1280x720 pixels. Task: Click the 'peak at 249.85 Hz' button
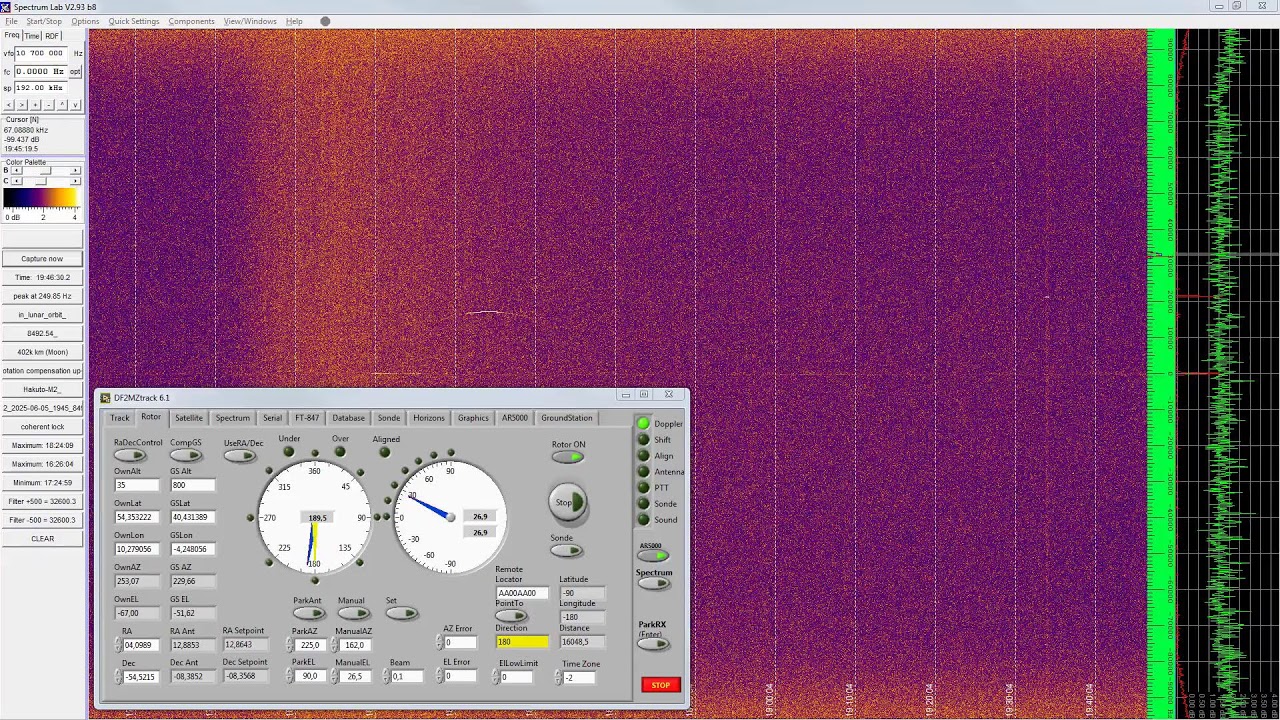coord(42,296)
